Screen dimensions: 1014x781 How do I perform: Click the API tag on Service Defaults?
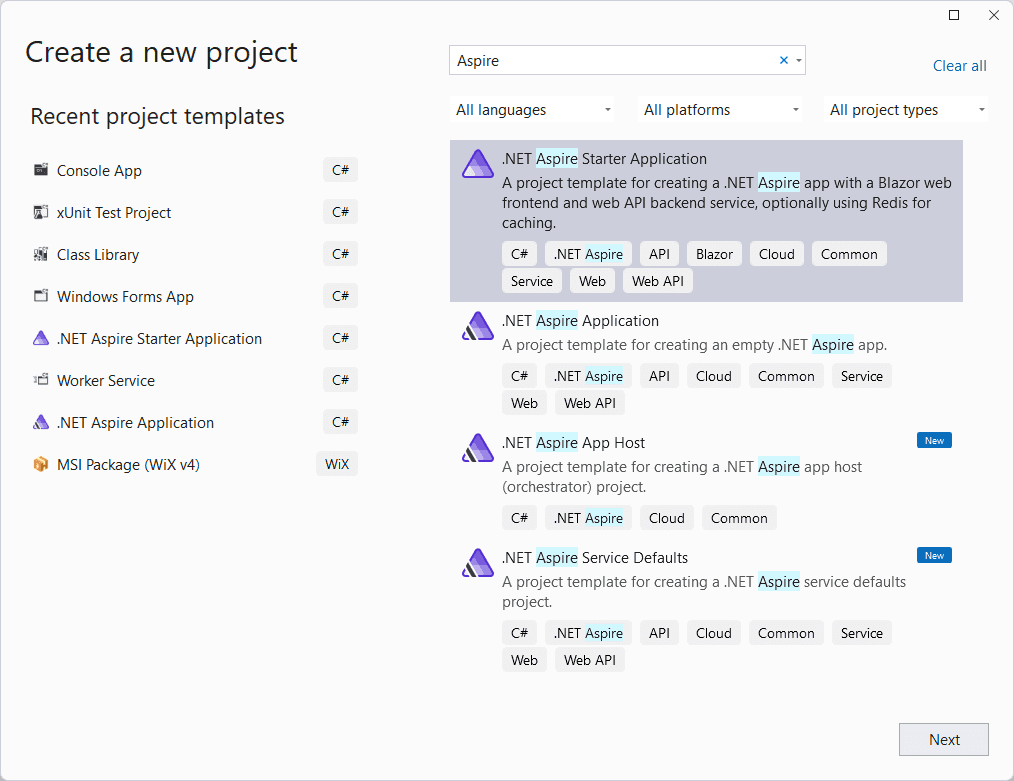tap(660, 633)
